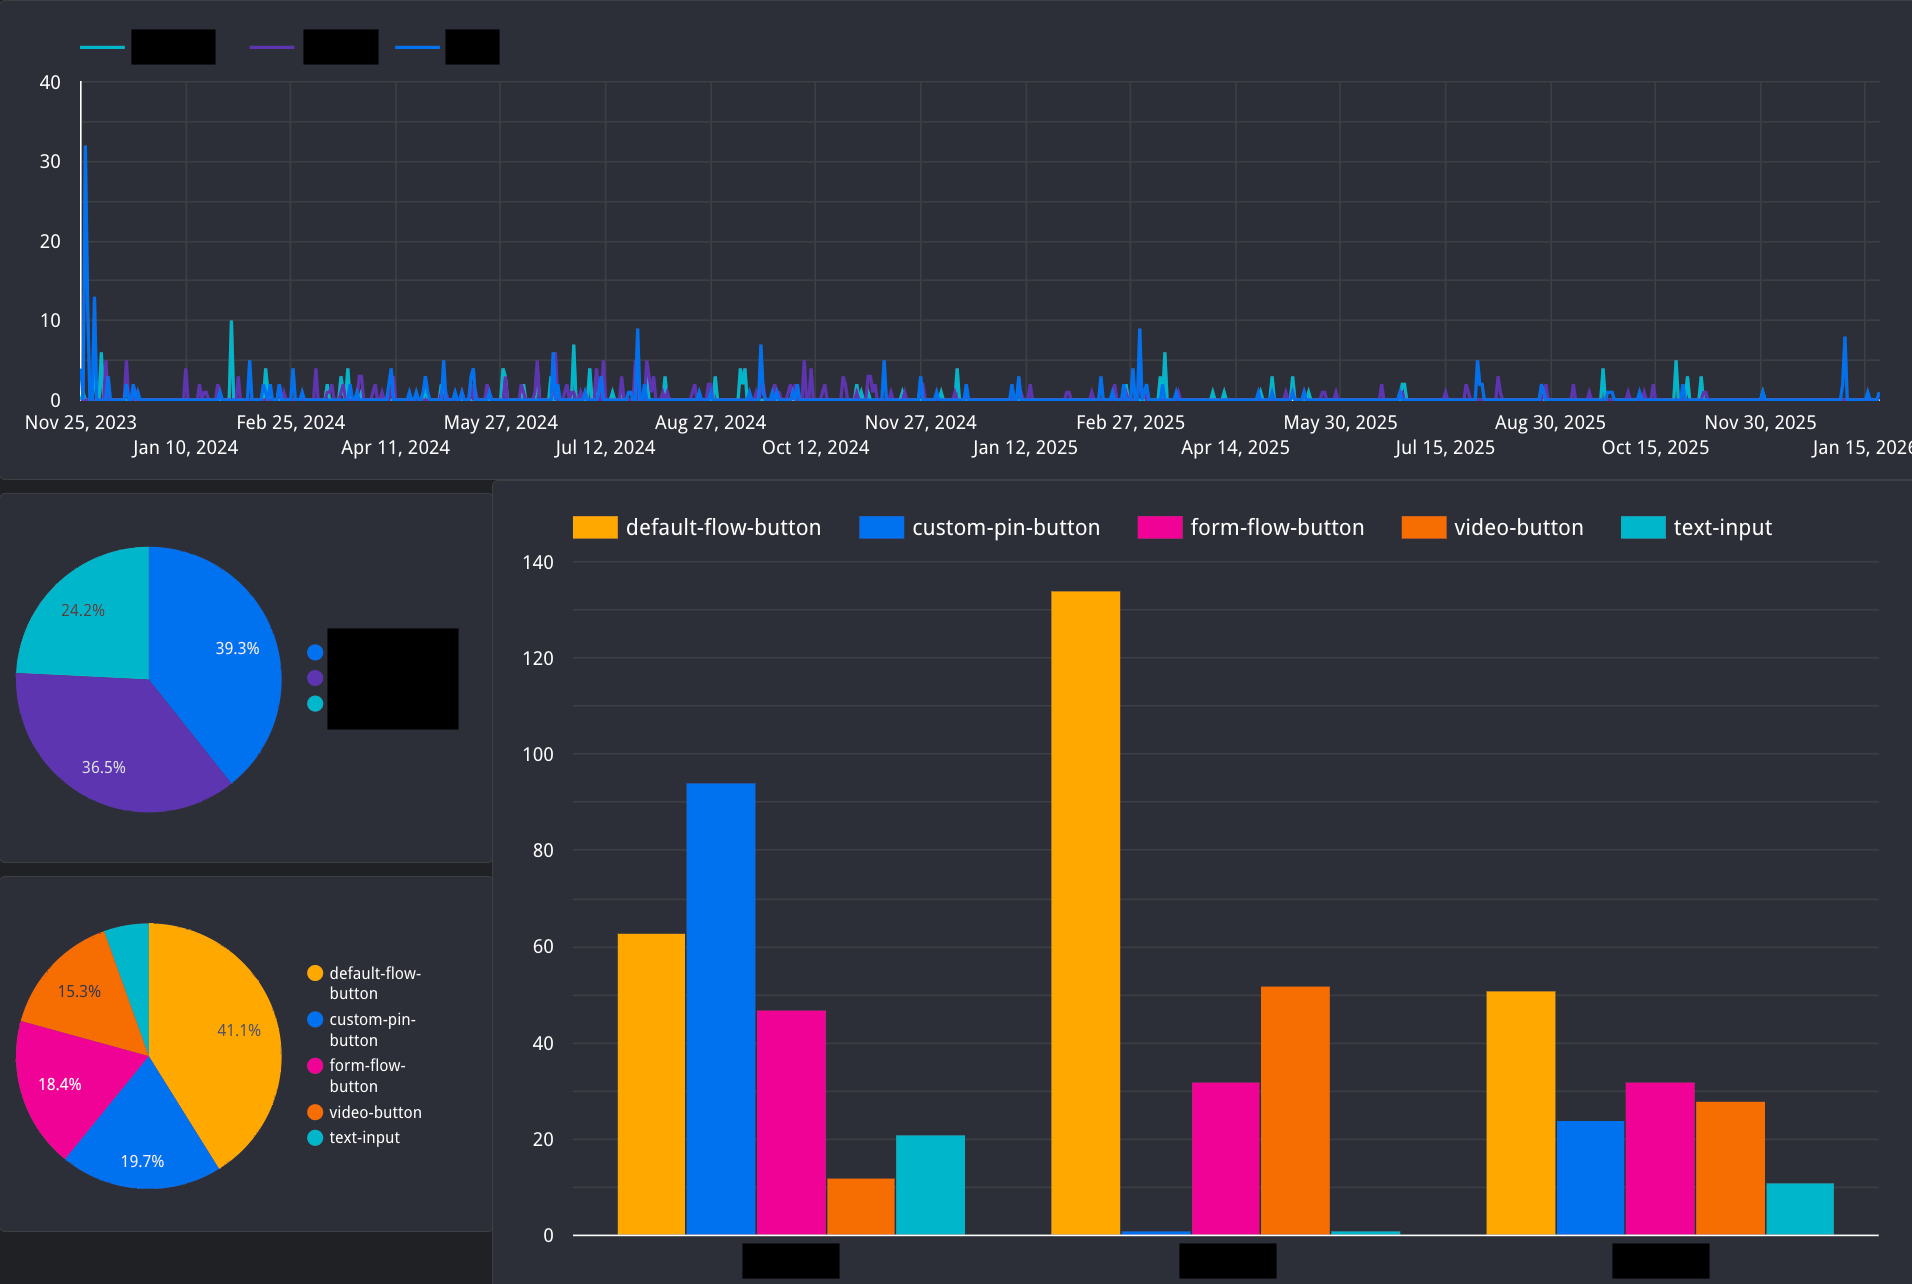Click the blue dot in upper pie legend
This screenshot has width=1912, height=1284.
point(315,652)
